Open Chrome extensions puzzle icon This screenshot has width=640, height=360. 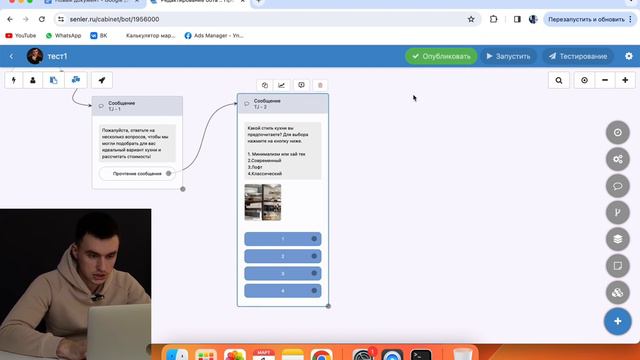click(x=493, y=19)
